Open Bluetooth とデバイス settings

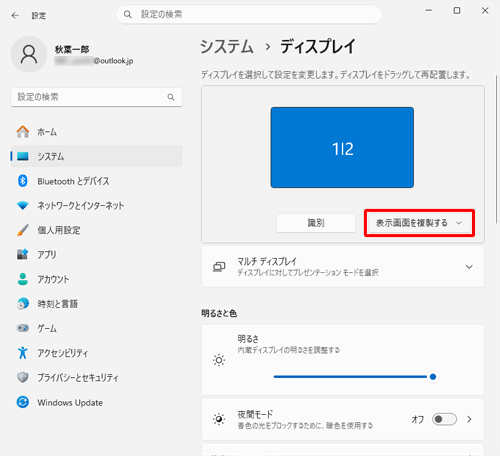(96, 181)
